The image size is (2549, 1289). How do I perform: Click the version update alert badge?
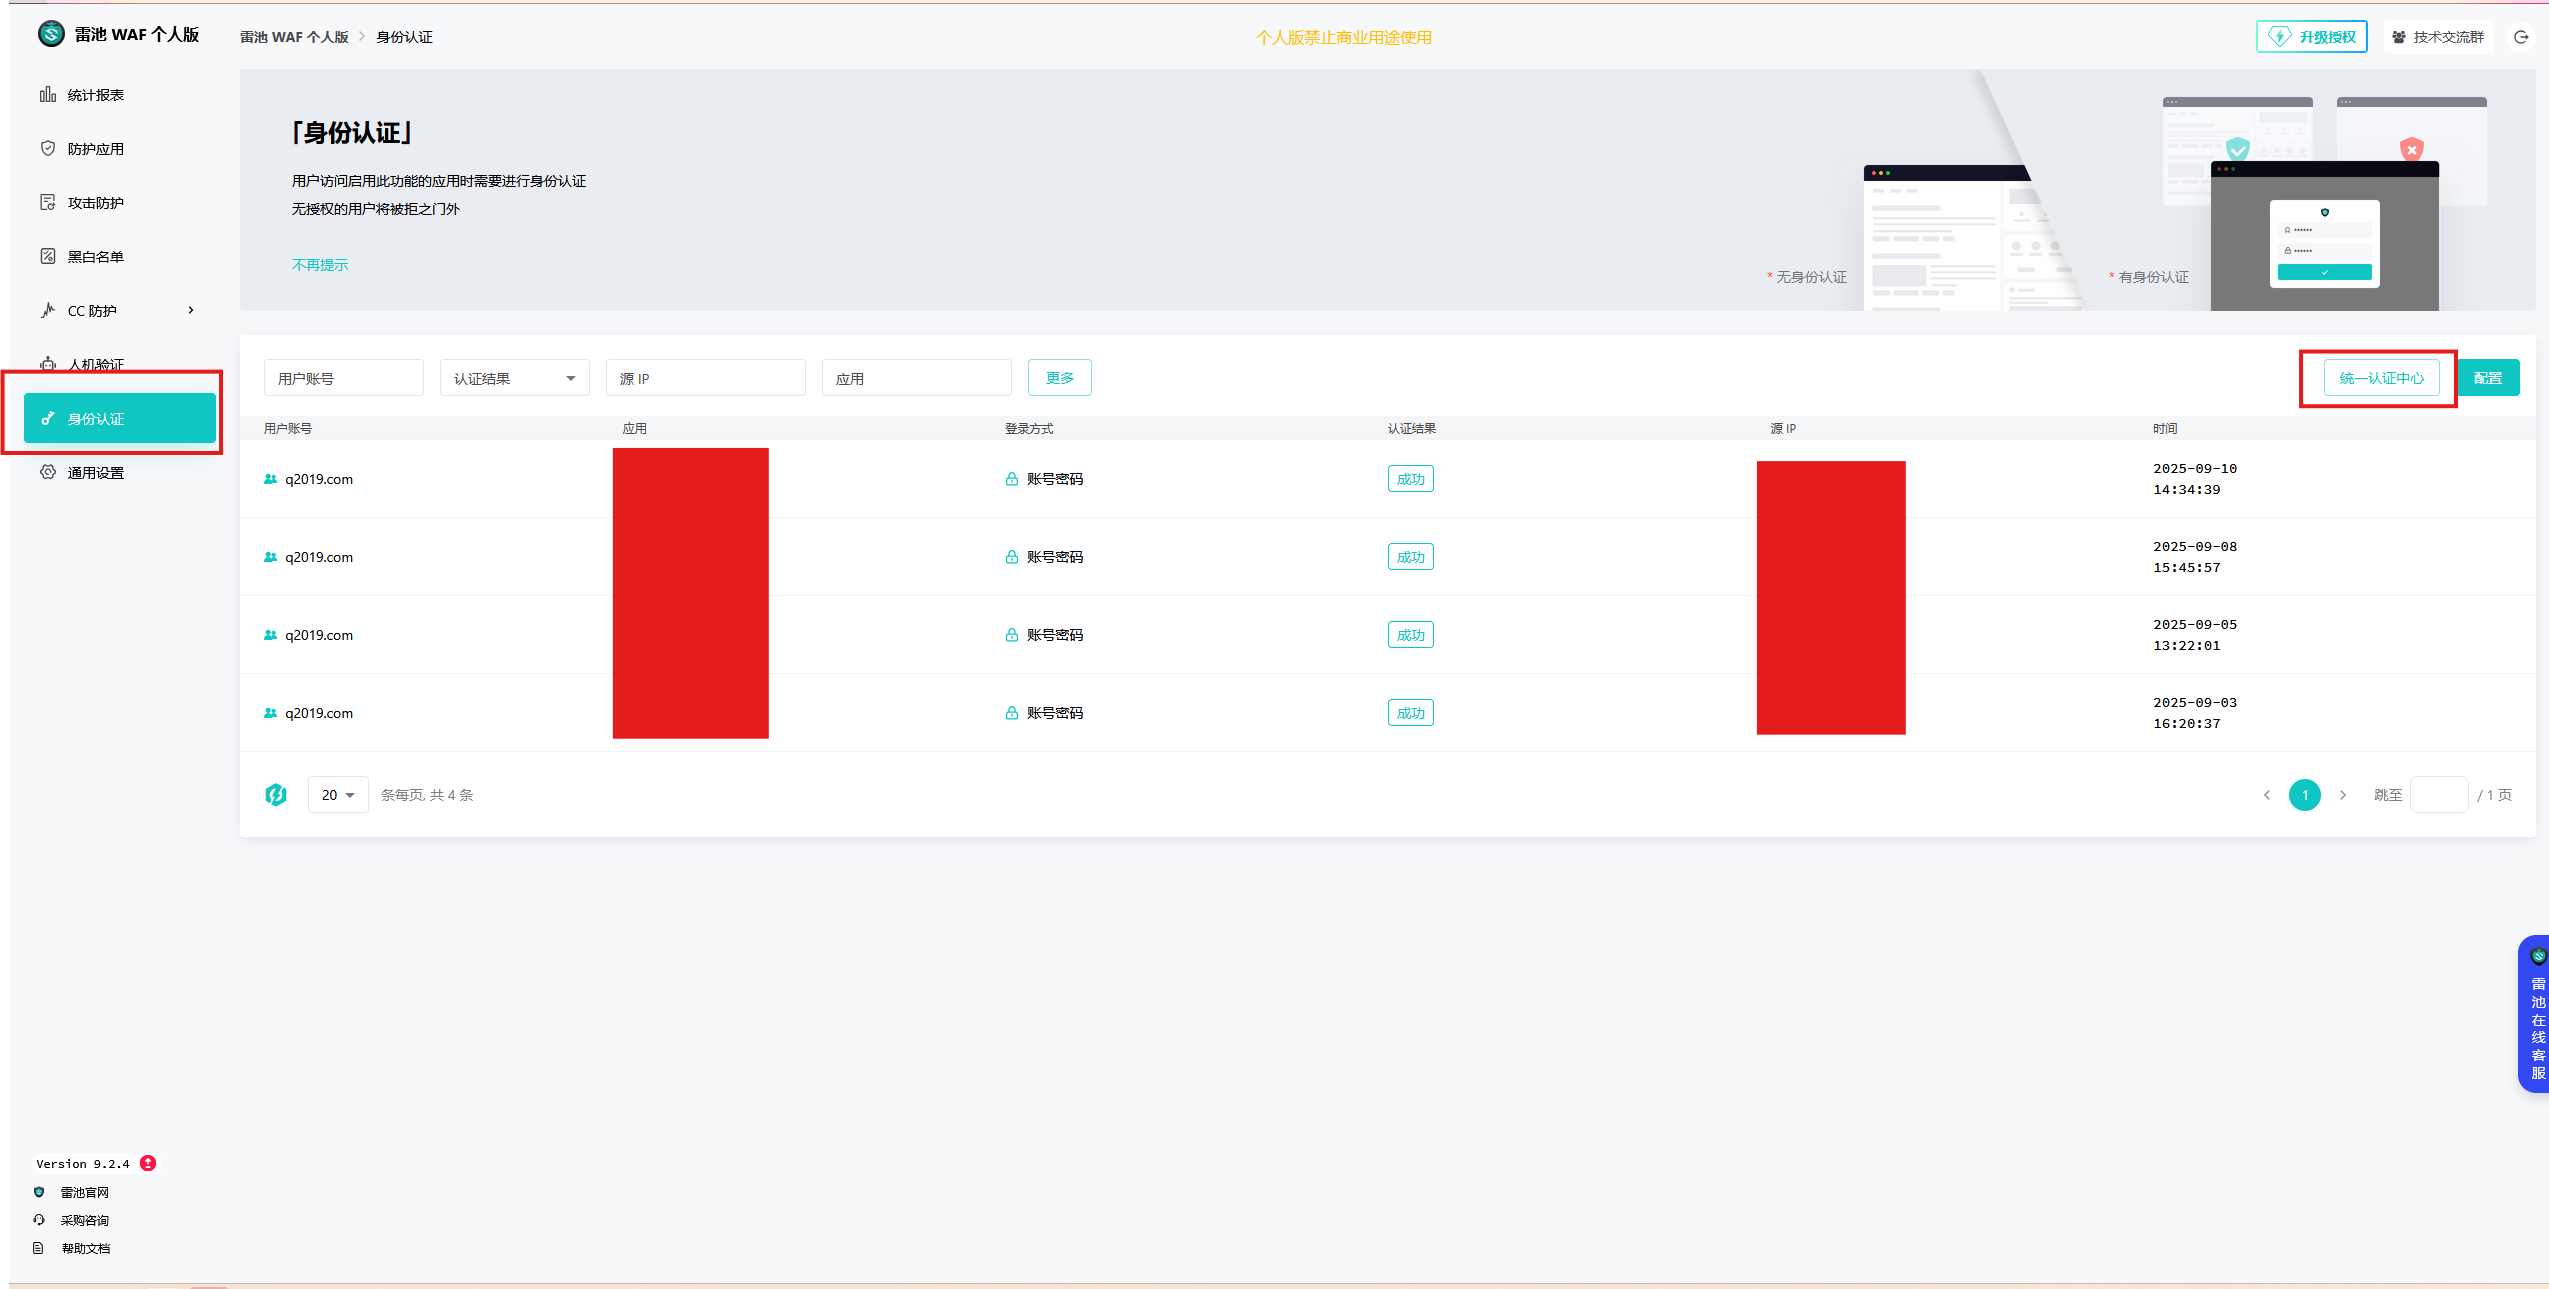[148, 1163]
